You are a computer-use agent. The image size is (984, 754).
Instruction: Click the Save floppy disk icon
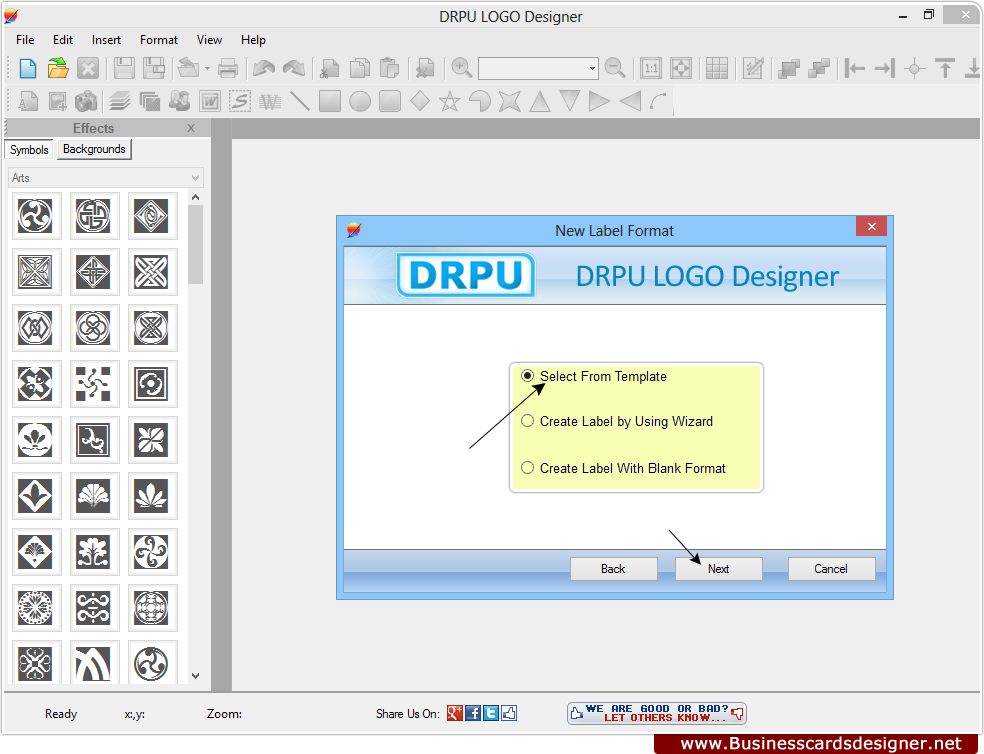coord(124,68)
